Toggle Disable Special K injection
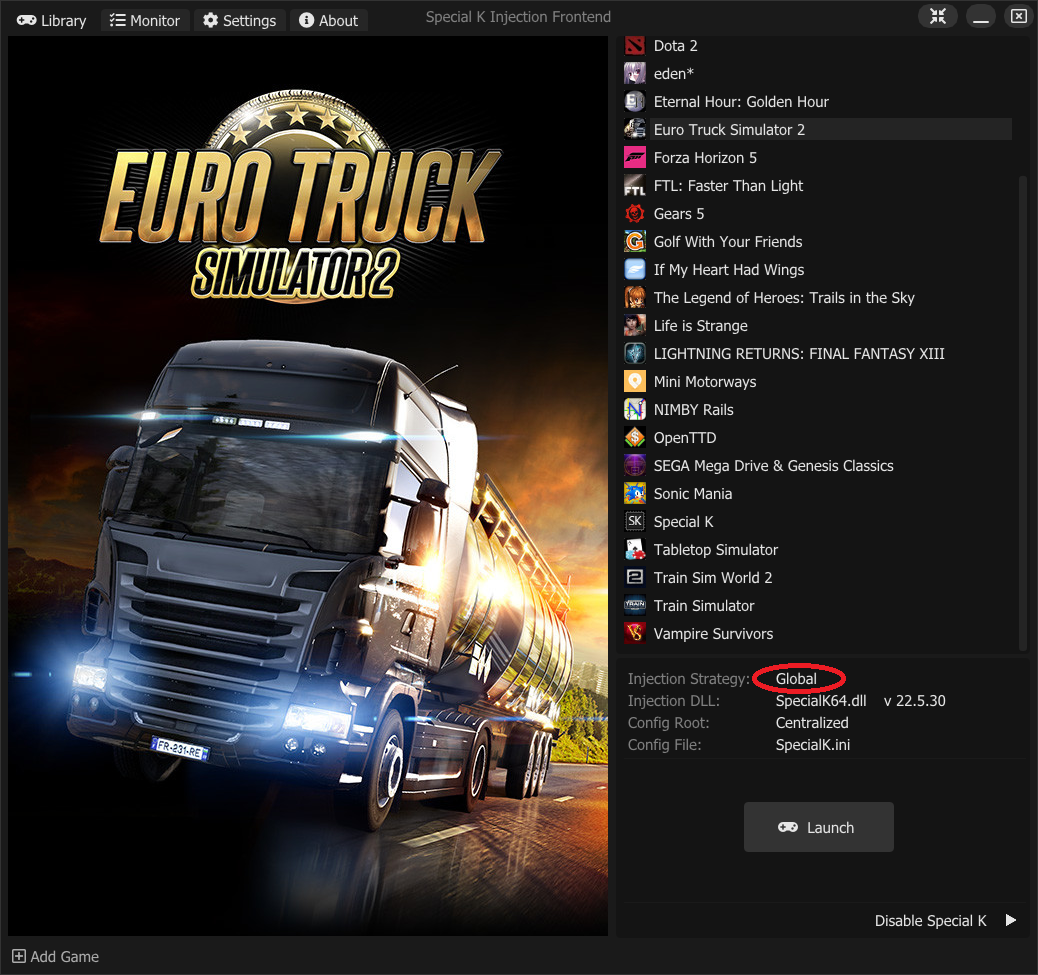Image resolution: width=1038 pixels, height=975 pixels. pos(930,920)
